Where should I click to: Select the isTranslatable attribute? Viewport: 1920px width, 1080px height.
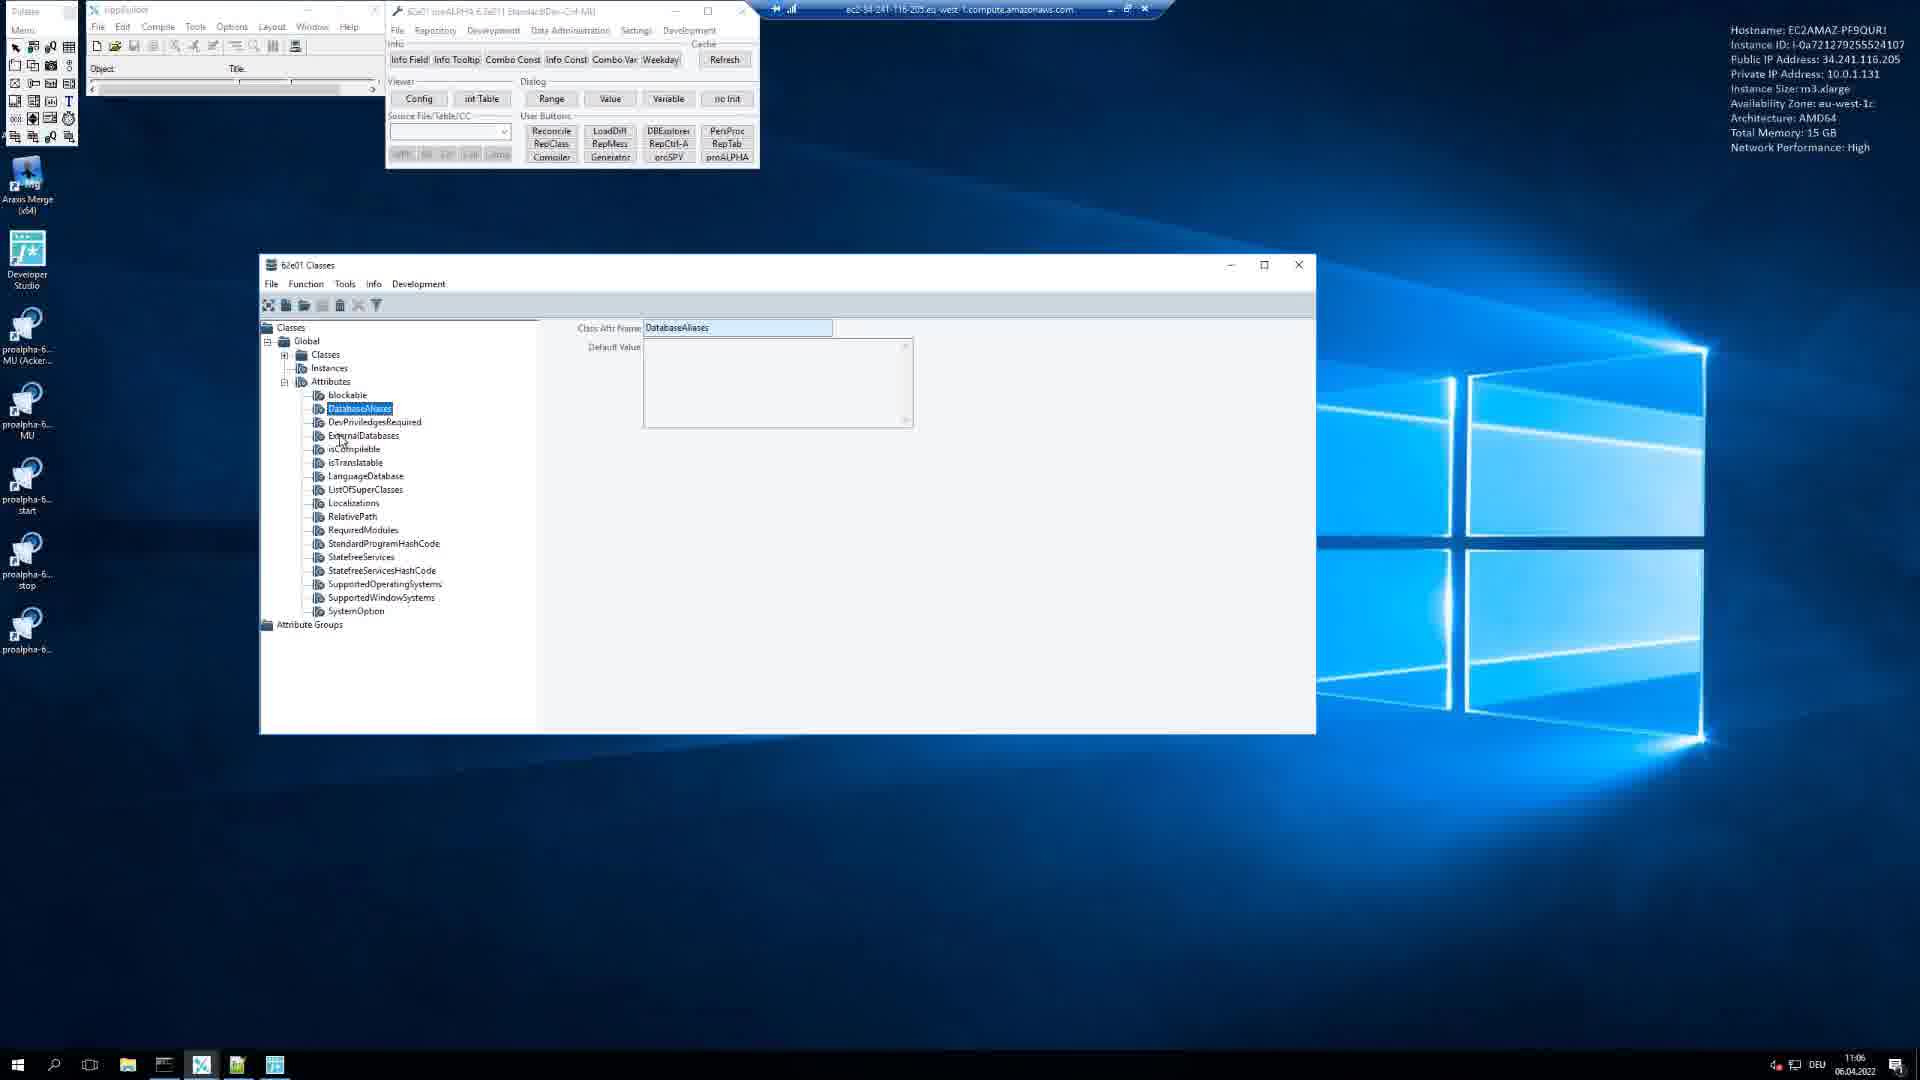pyautogui.click(x=355, y=463)
